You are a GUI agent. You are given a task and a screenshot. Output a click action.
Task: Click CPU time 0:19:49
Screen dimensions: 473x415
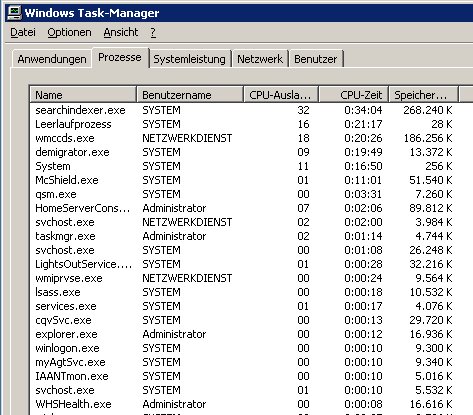click(x=363, y=152)
